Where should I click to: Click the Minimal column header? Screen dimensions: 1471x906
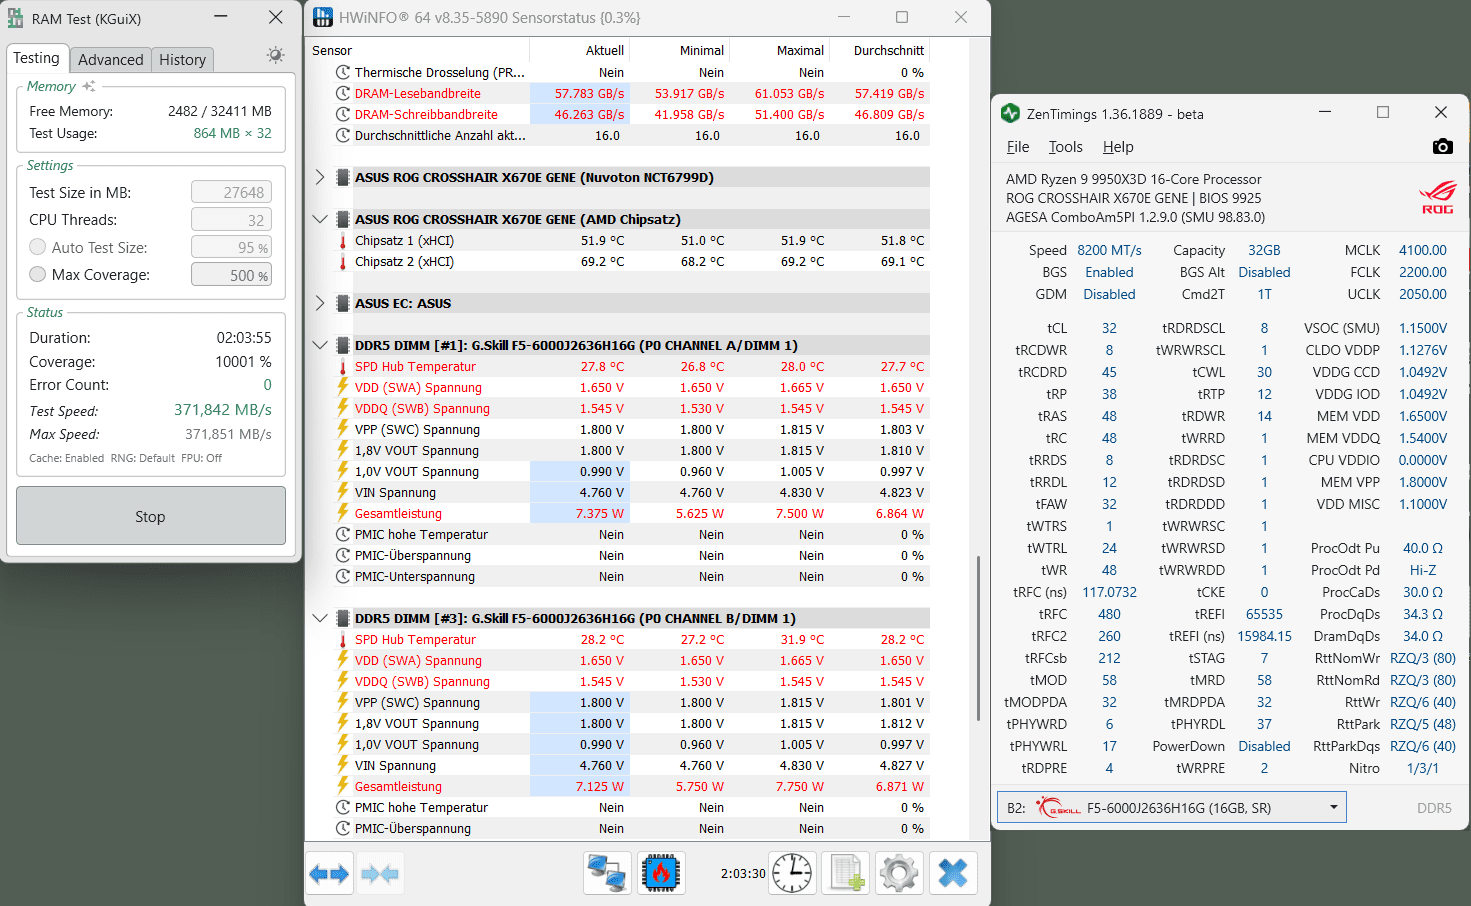[680, 50]
